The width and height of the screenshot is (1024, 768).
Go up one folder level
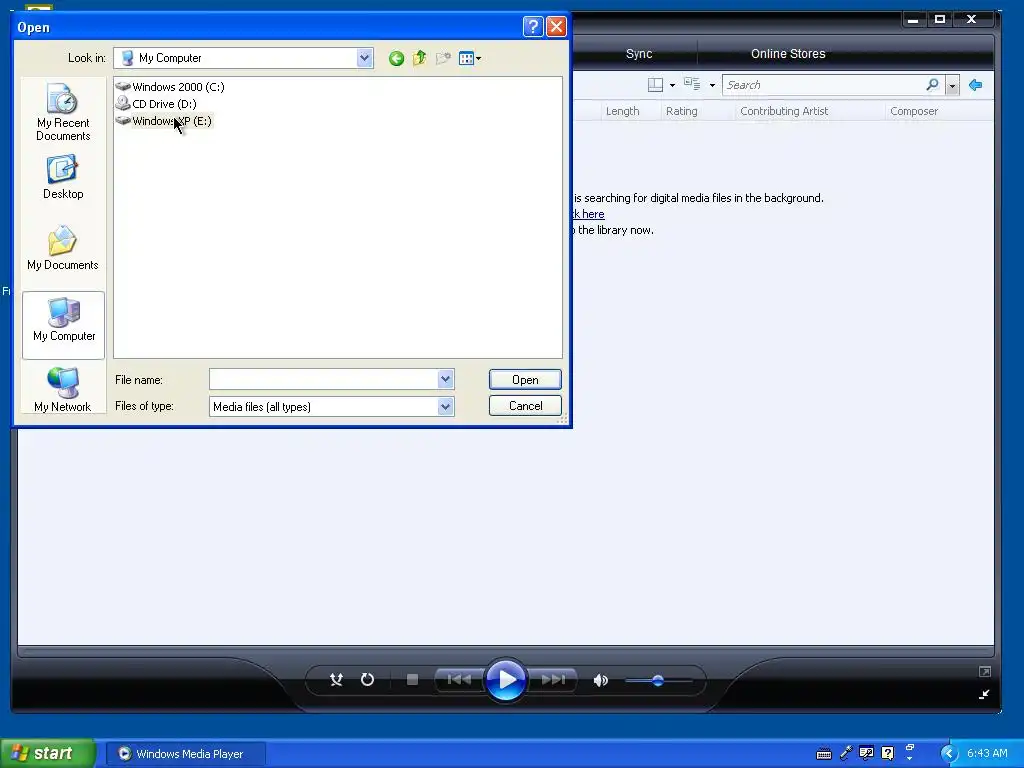click(419, 59)
